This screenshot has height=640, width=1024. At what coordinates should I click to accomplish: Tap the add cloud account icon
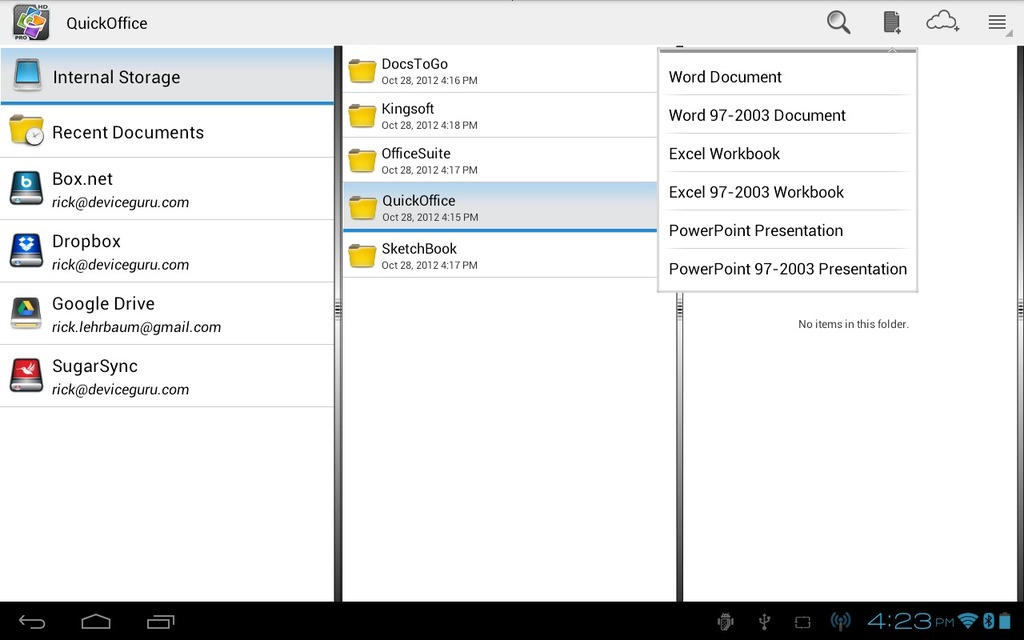(x=943, y=22)
